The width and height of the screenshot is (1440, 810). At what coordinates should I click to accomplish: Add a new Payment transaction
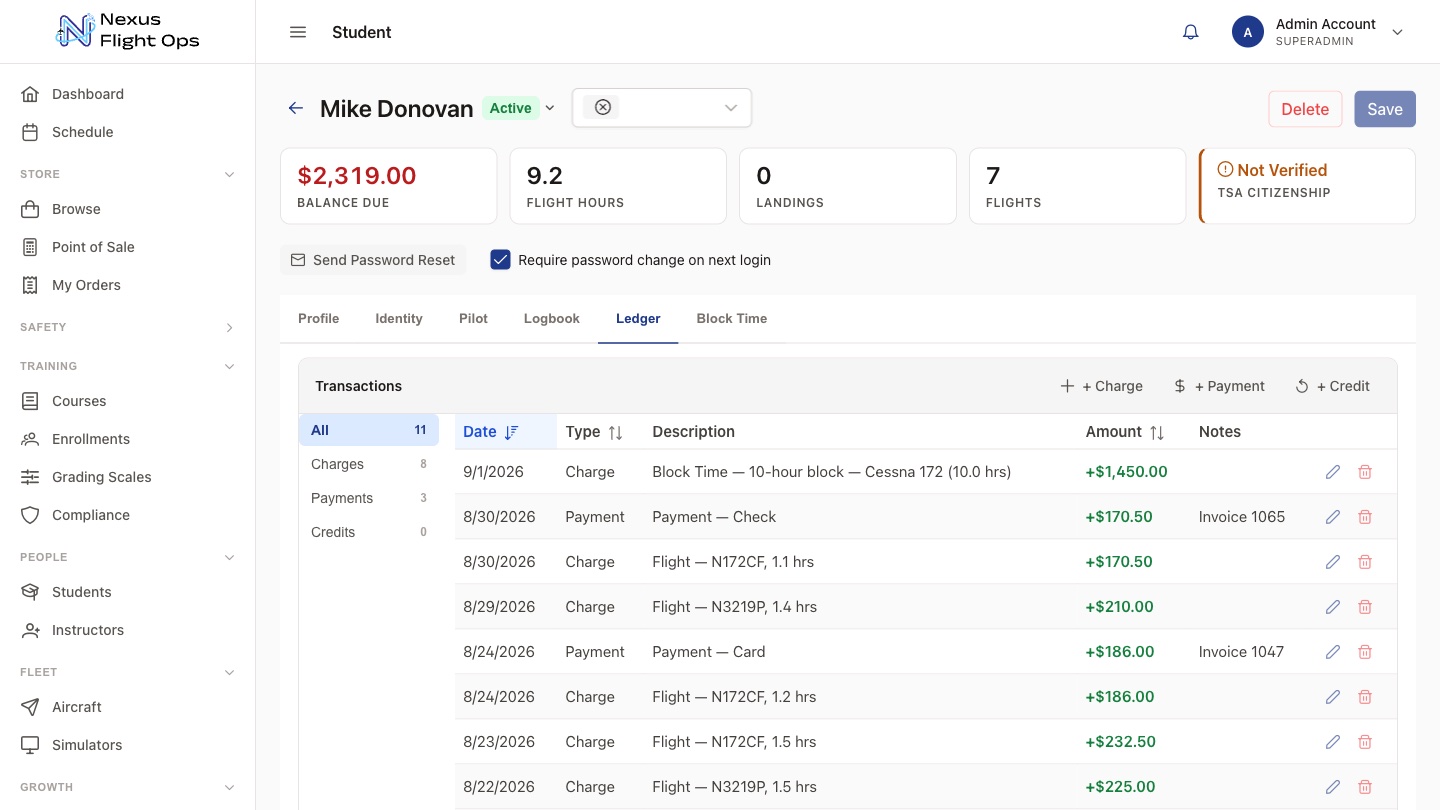click(1219, 386)
